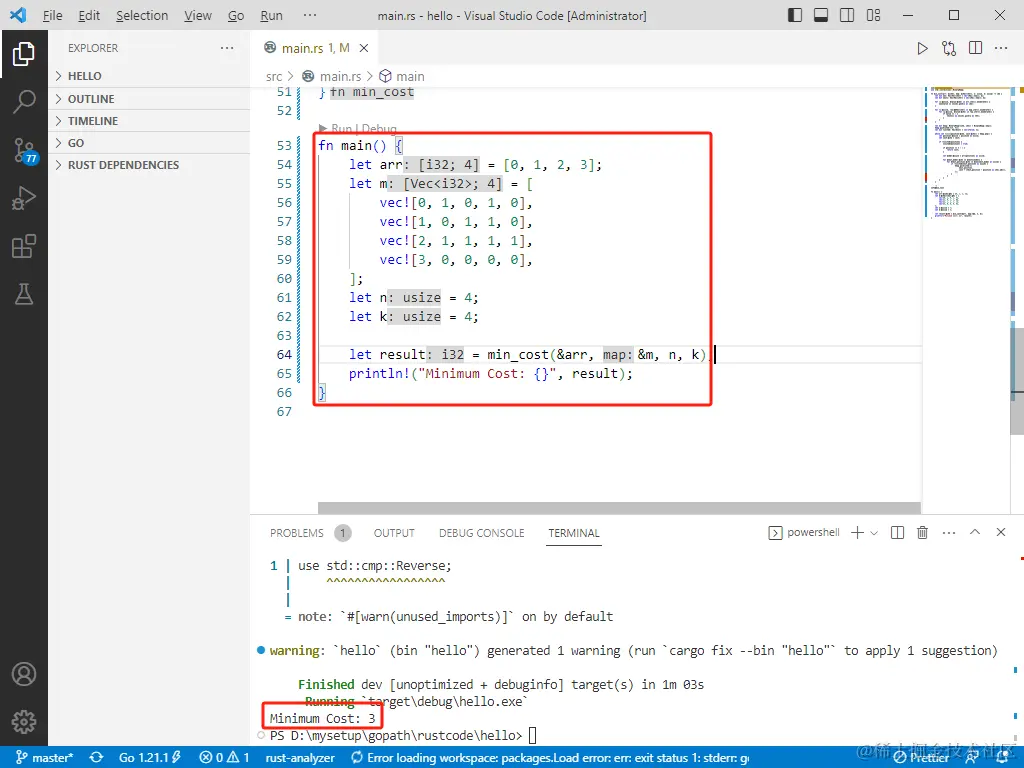Open the View menu

pyautogui.click(x=197, y=15)
